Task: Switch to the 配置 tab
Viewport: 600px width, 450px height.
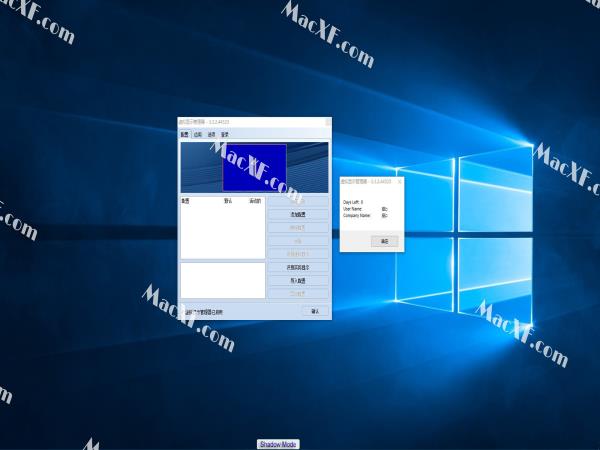Action: pos(185,134)
